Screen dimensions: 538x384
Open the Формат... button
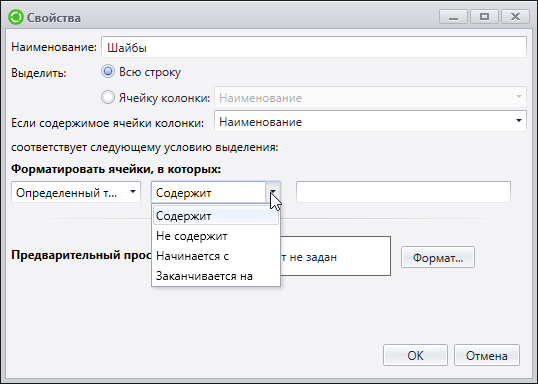[x=438, y=257]
